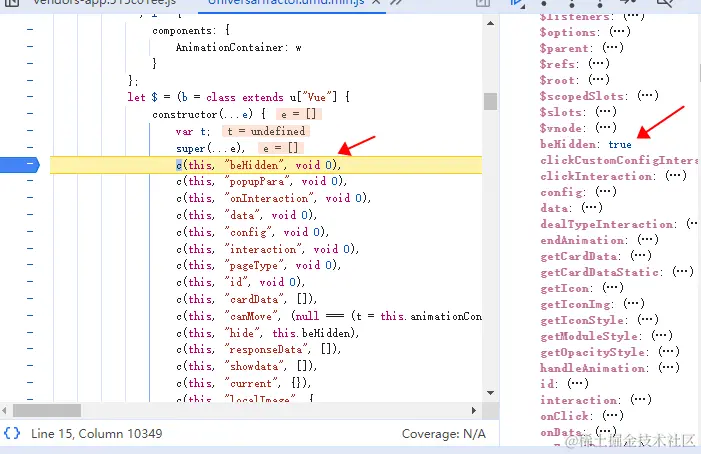Click the gutter dash beside the "hide" line

pyautogui.click(x=30, y=332)
